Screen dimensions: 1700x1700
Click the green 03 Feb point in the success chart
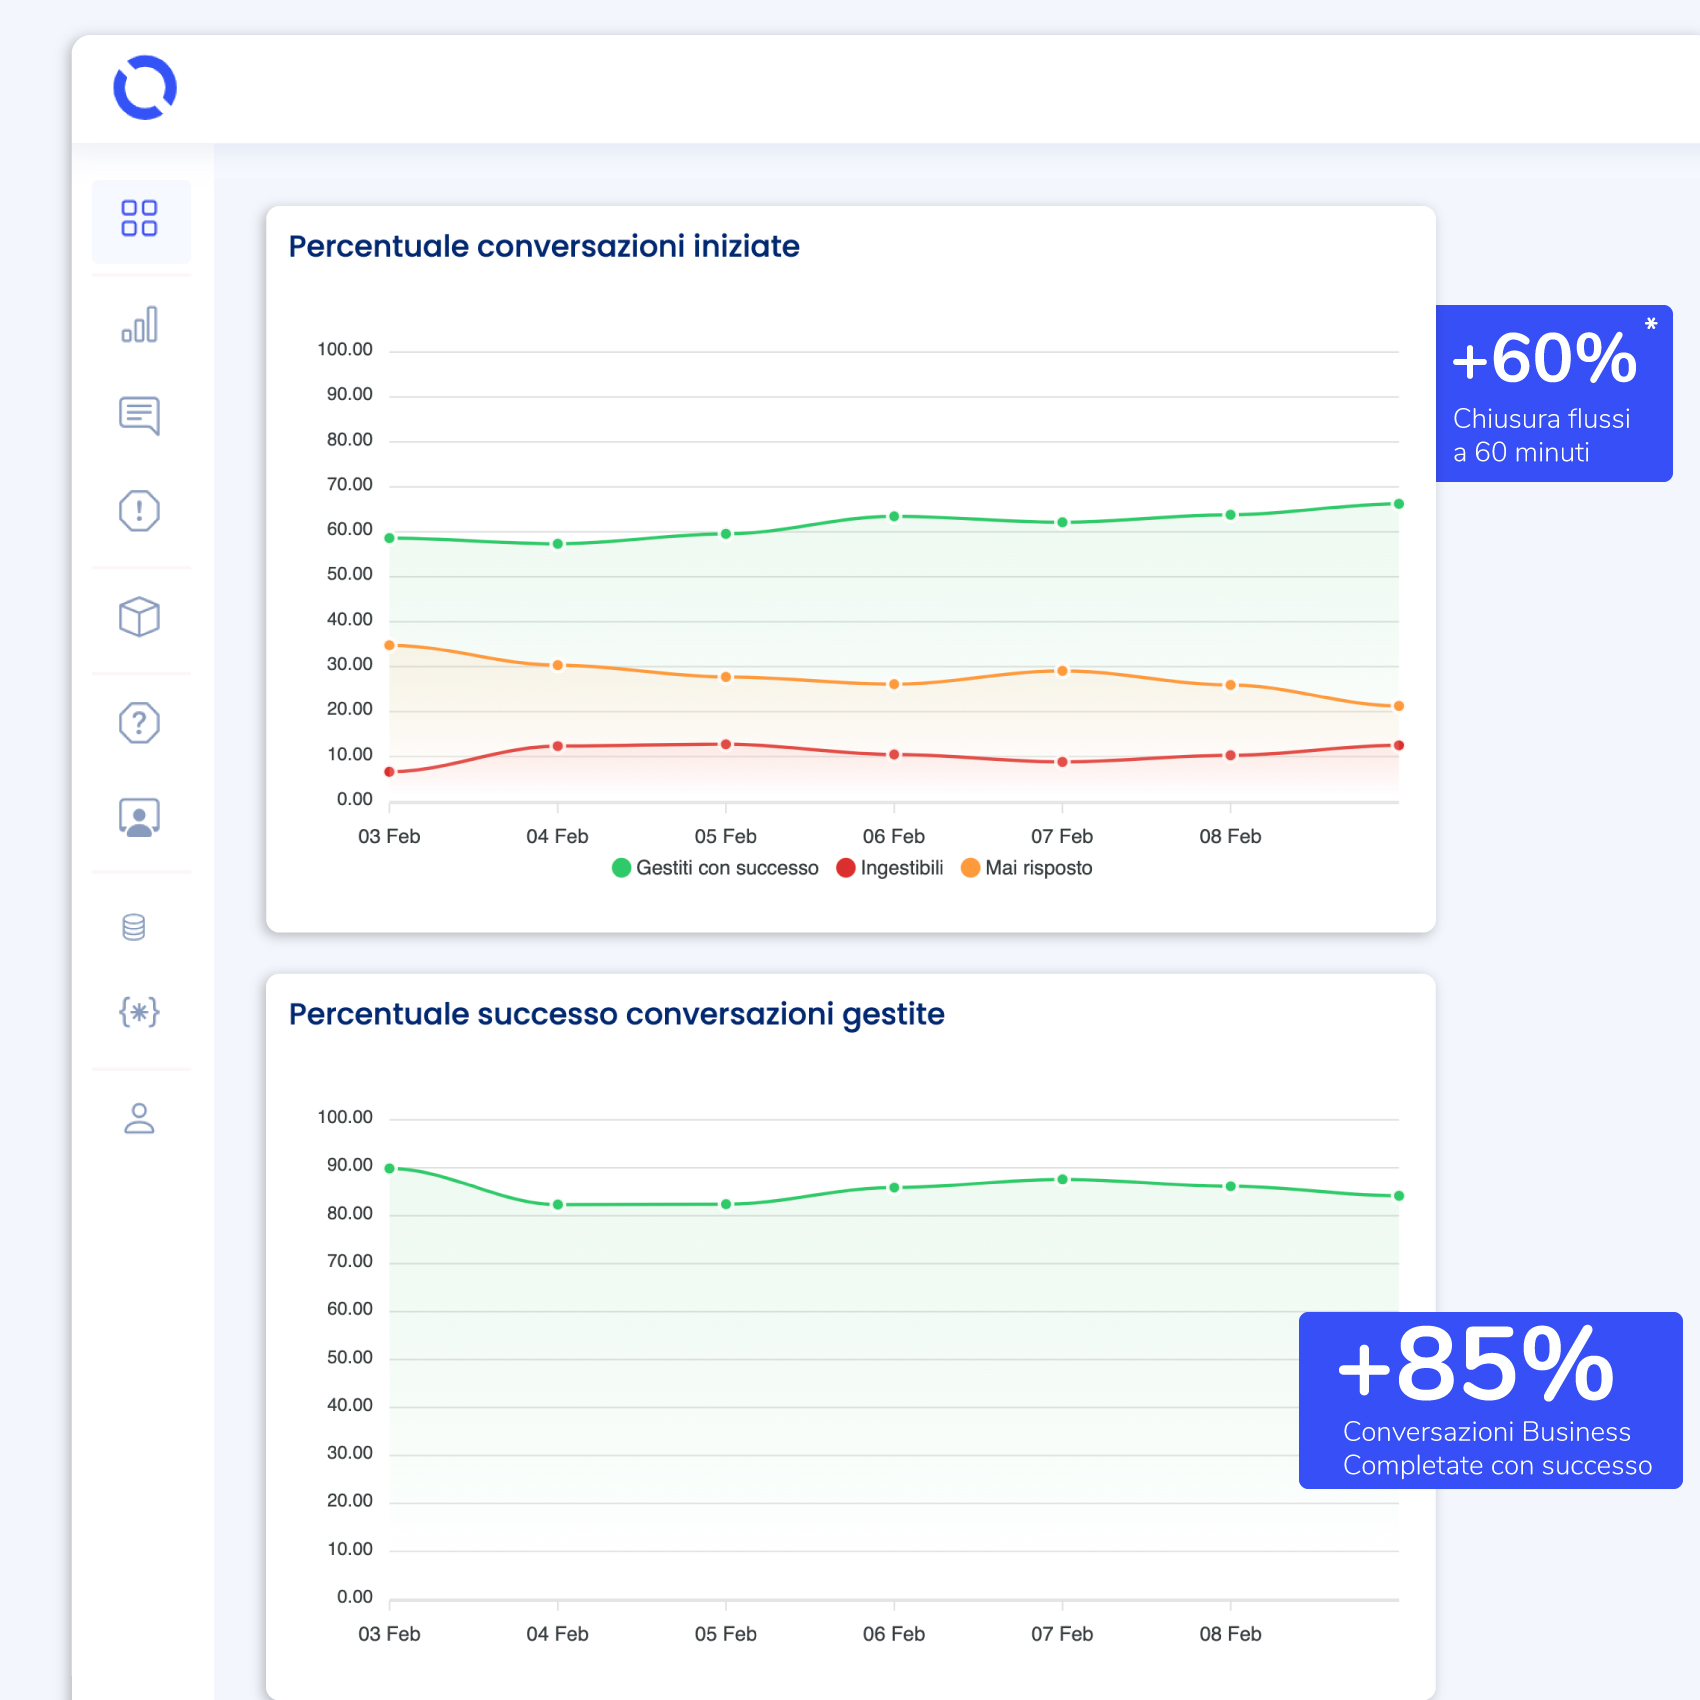click(390, 1168)
